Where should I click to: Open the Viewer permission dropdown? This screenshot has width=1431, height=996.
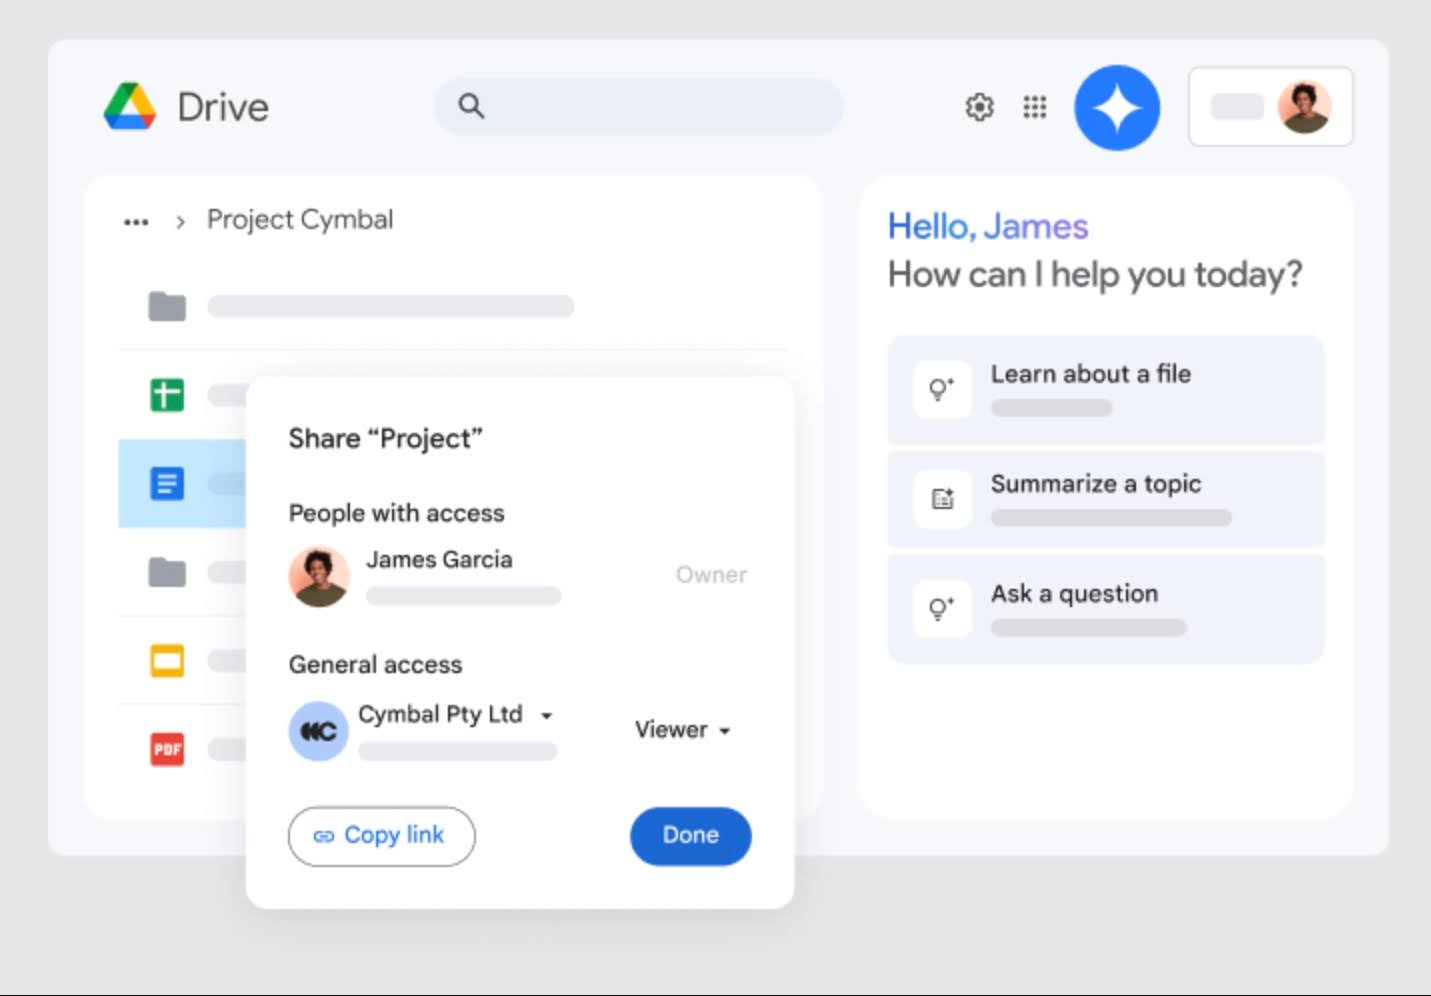[x=683, y=730]
